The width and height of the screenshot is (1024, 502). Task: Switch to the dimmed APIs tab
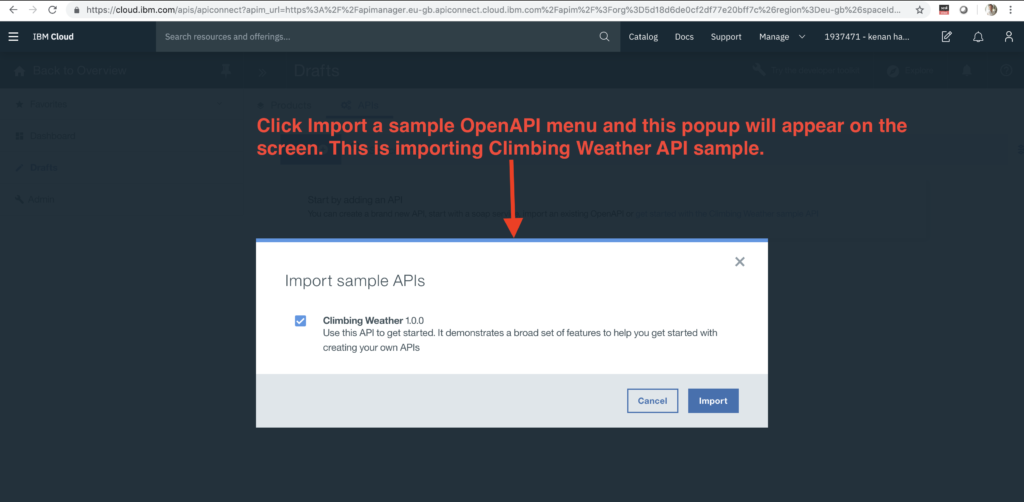tap(359, 104)
